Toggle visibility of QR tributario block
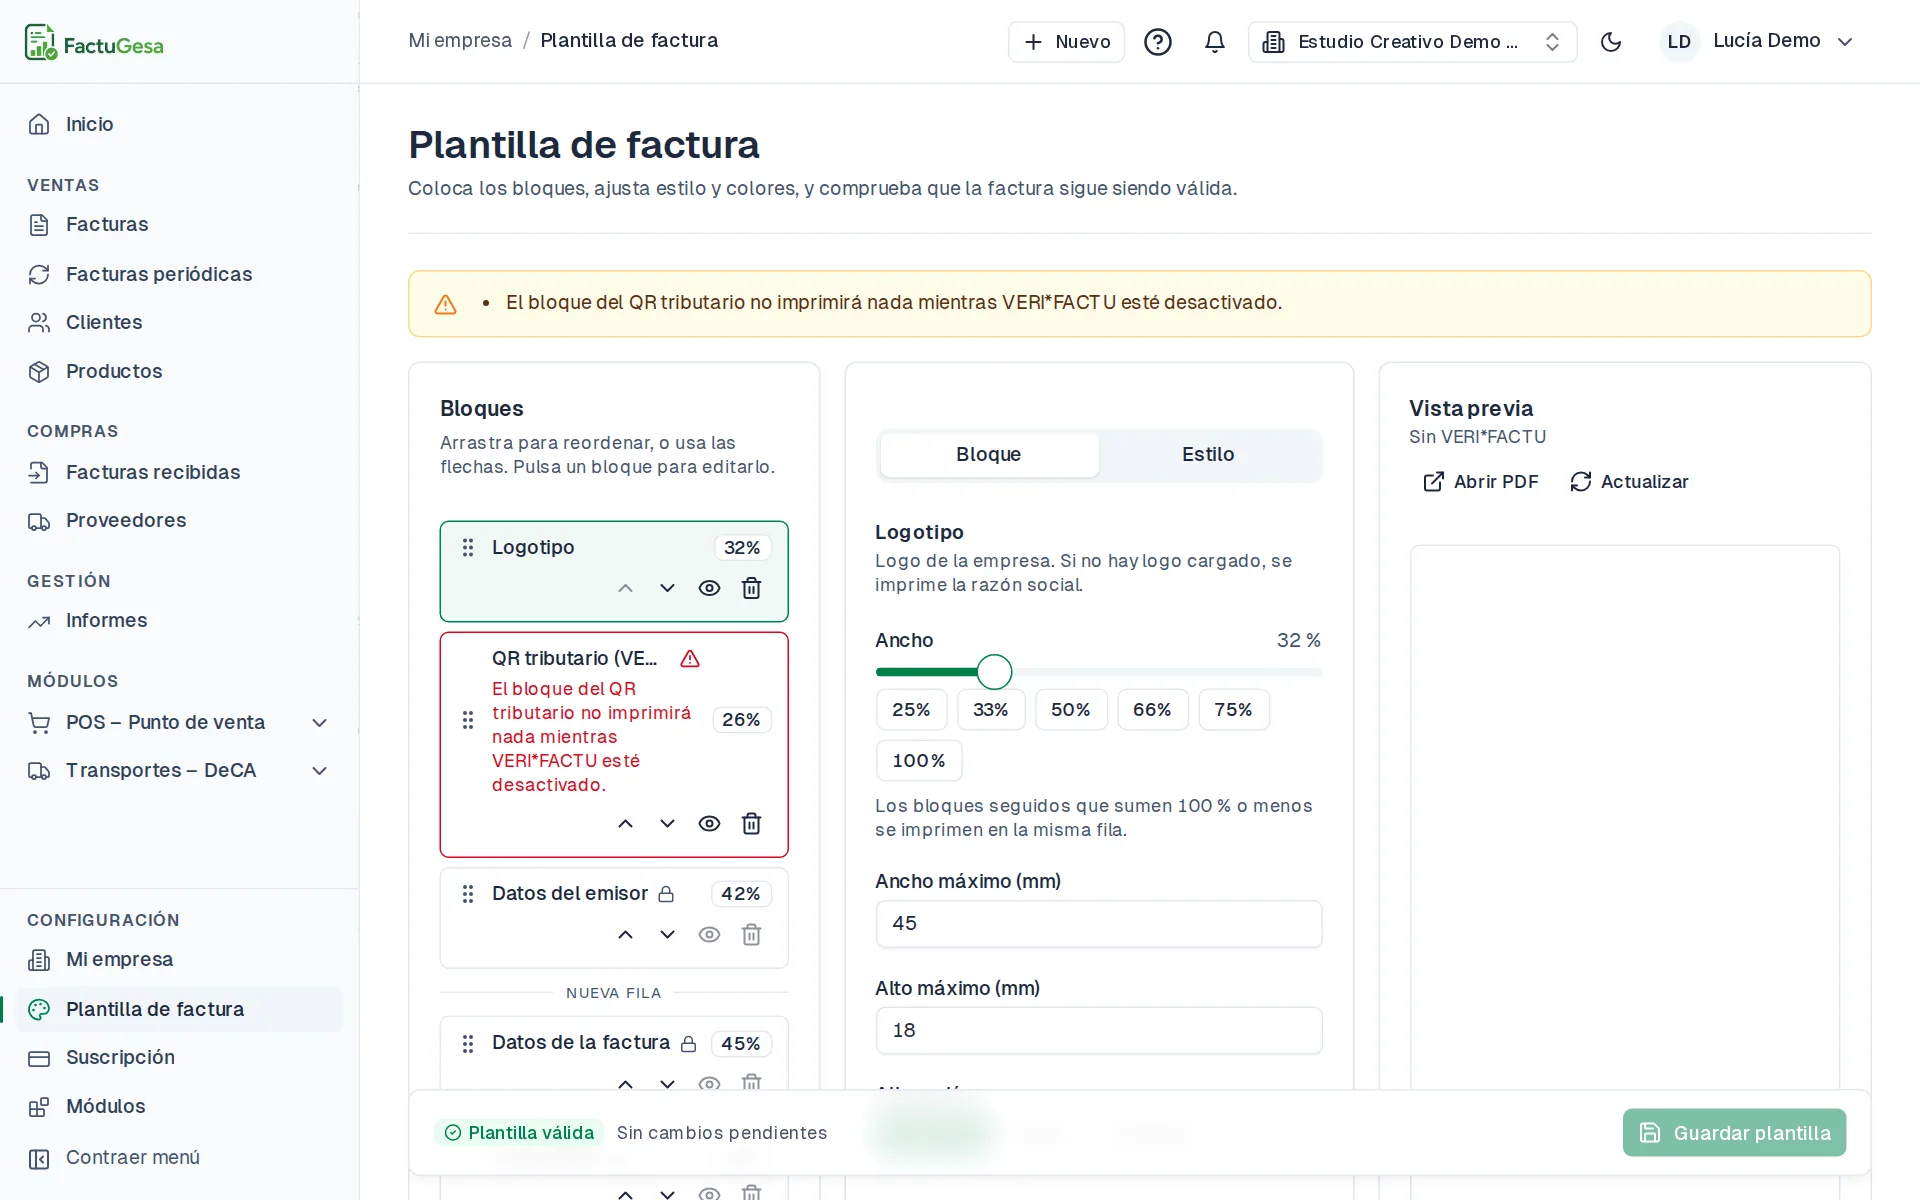1920x1200 pixels. pos(709,824)
